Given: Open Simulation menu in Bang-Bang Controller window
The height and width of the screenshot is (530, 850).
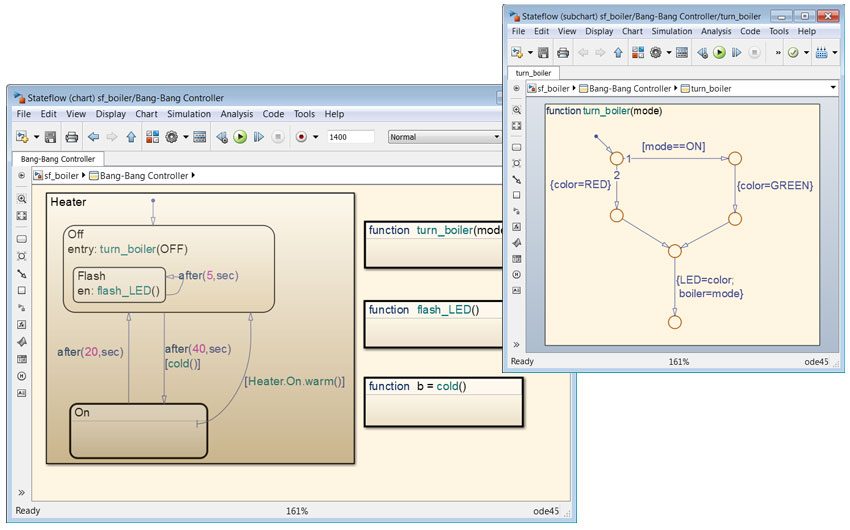Looking at the screenshot, I should pyautogui.click(x=188, y=114).
